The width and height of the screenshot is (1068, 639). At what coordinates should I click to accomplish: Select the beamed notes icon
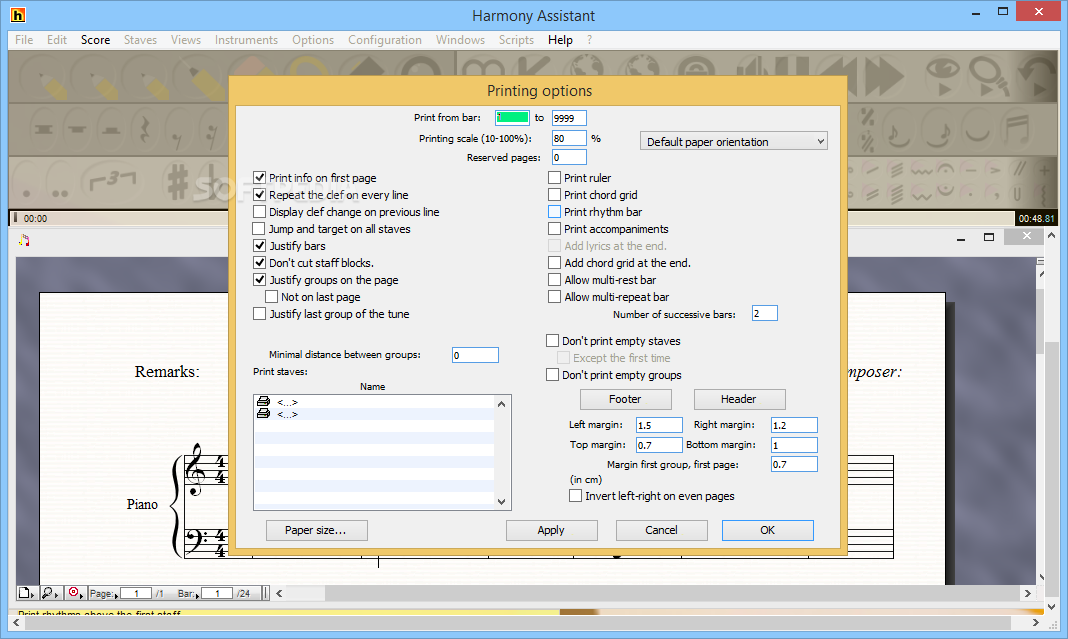[1016, 130]
